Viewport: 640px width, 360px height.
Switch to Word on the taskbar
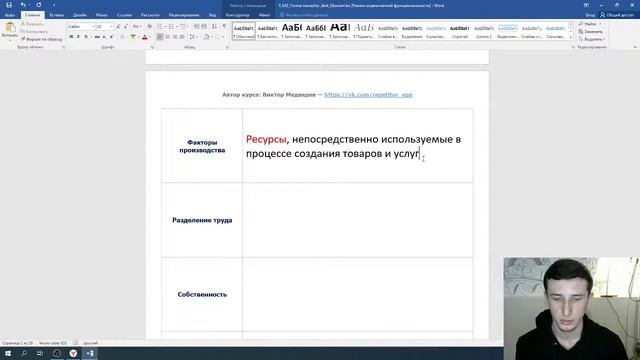89,353
